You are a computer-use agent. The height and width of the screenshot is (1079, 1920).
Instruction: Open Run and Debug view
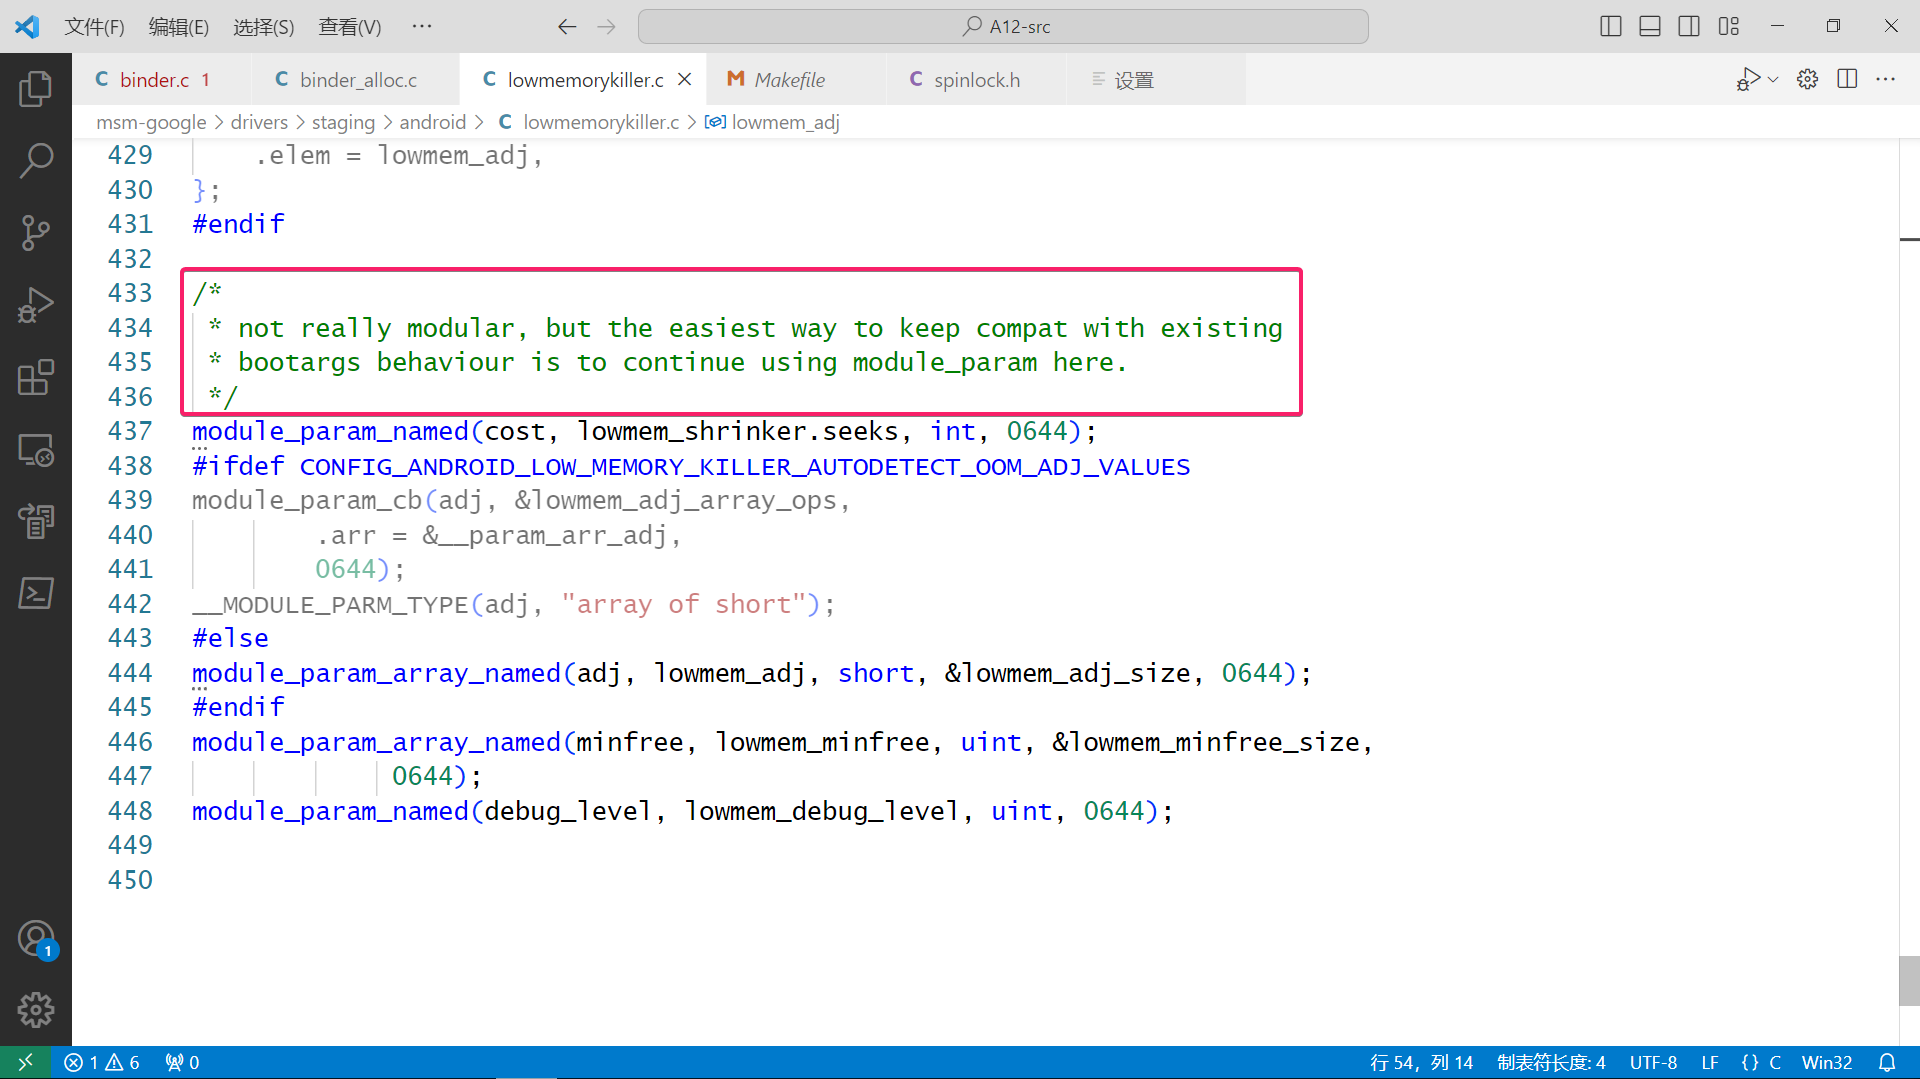pos(36,305)
